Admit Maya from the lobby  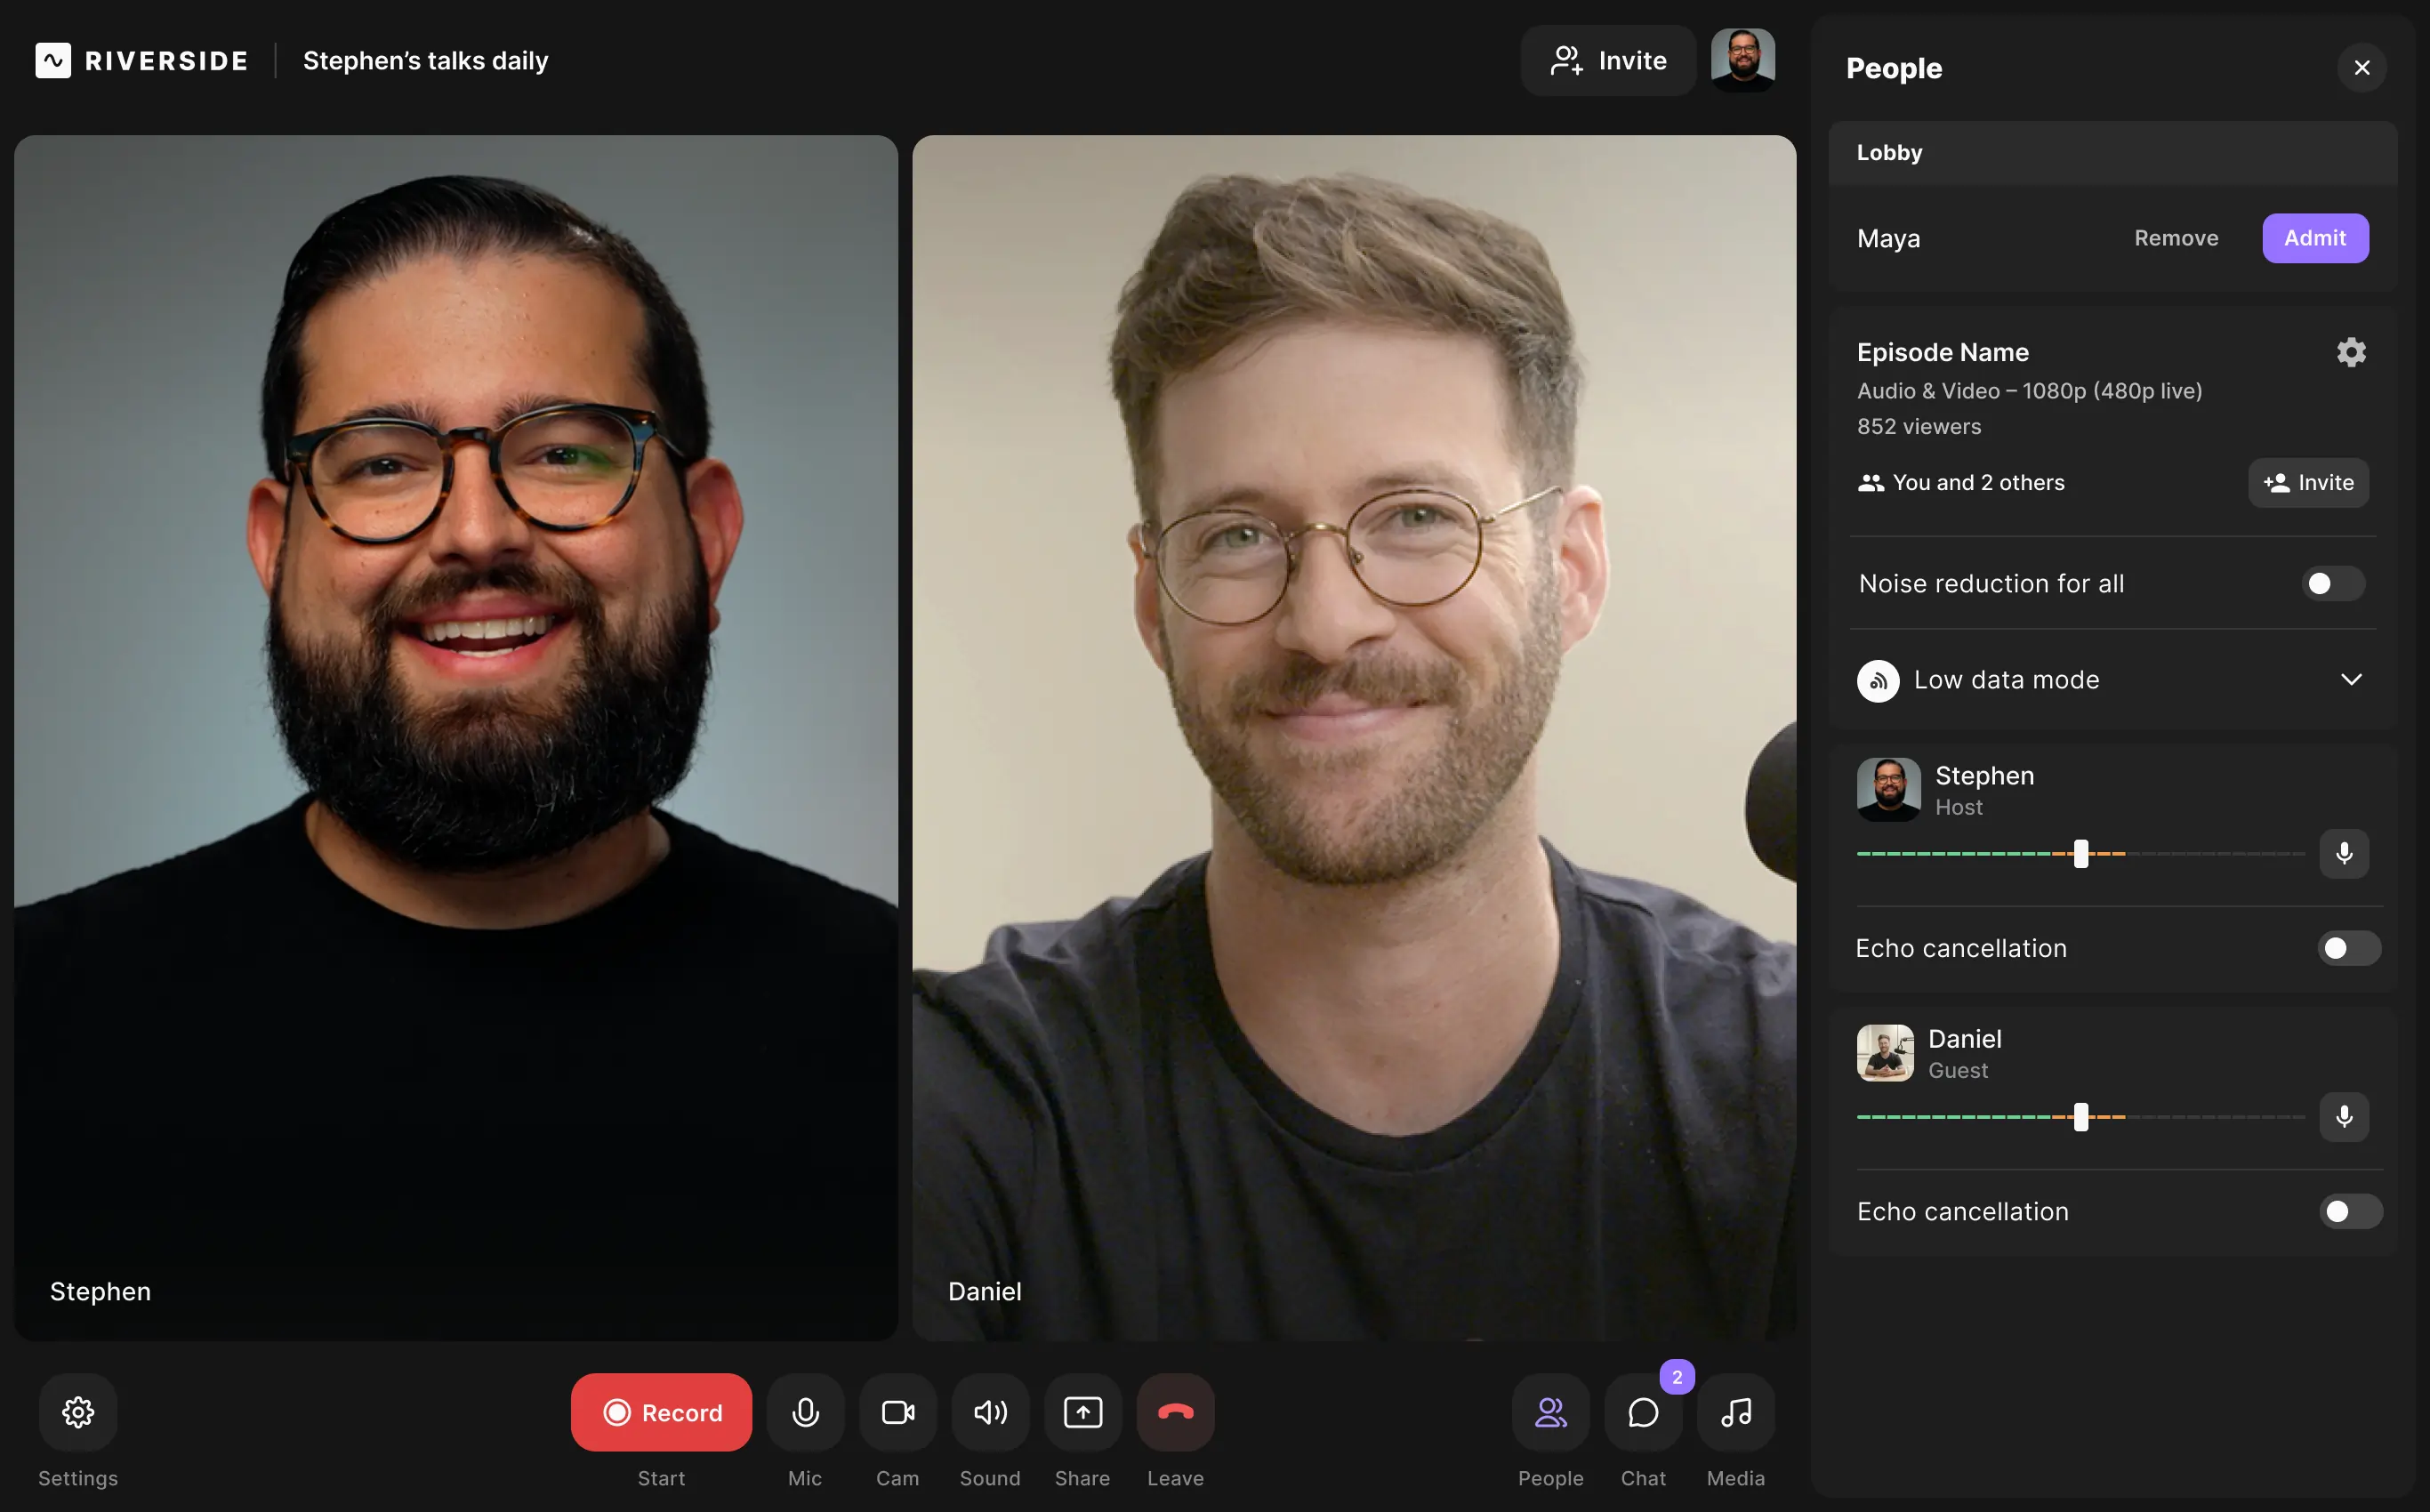tap(2315, 237)
